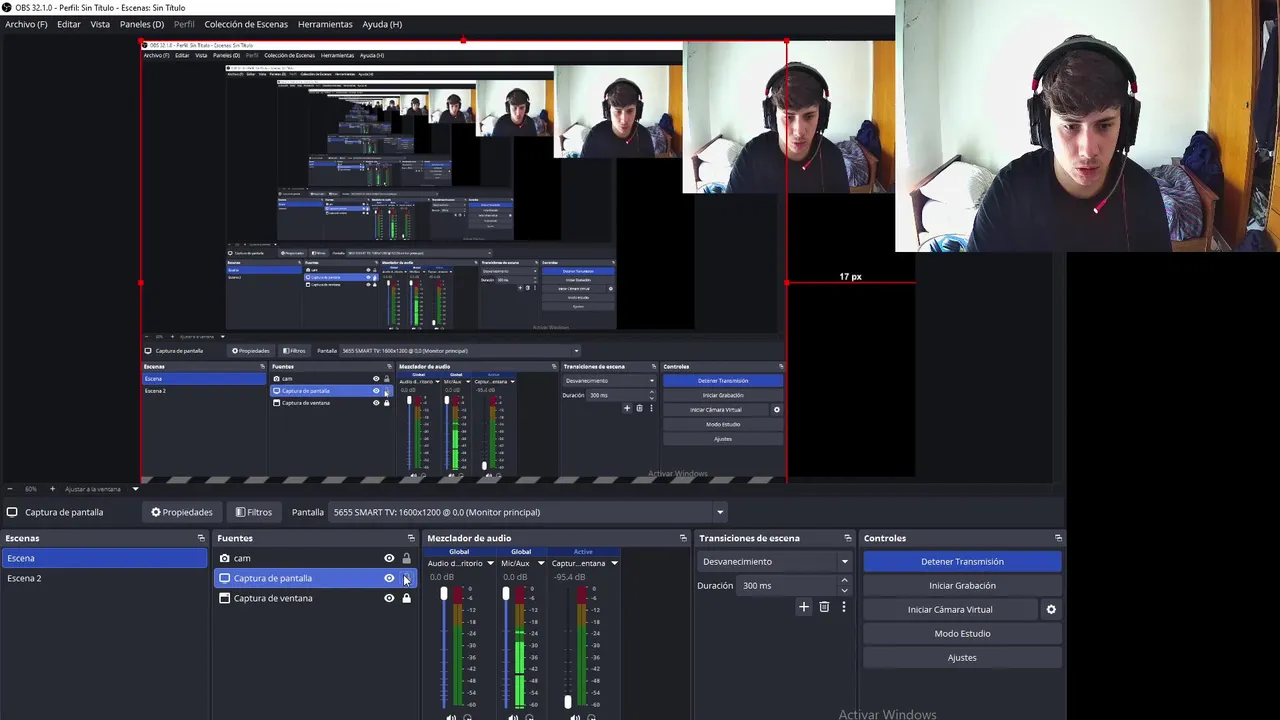Click the 'Active' label in the mixer
1280x720 pixels.
[583, 552]
